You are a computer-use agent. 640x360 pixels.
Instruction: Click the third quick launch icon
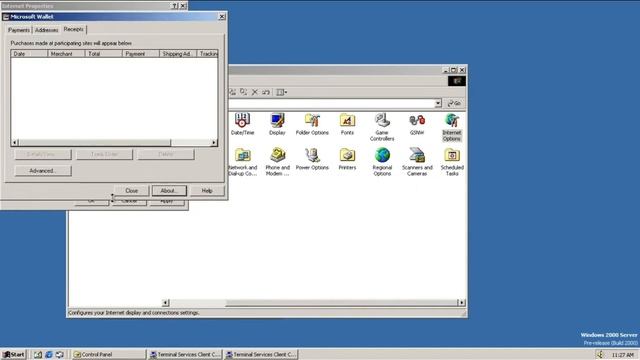(60, 354)
